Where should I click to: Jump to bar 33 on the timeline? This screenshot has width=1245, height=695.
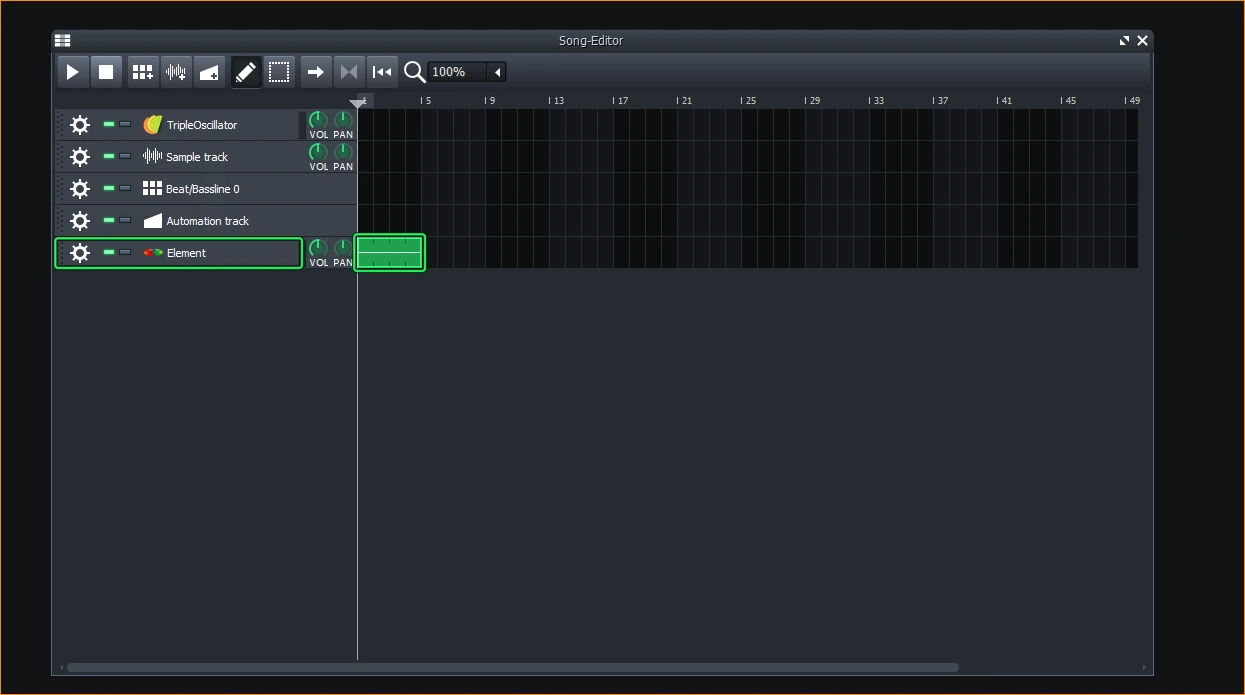877,100
